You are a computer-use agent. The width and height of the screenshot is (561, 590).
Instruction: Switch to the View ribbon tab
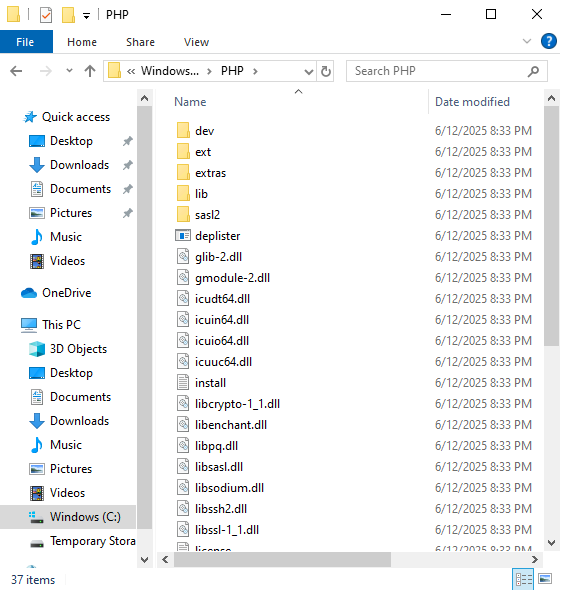coord(196,42)
